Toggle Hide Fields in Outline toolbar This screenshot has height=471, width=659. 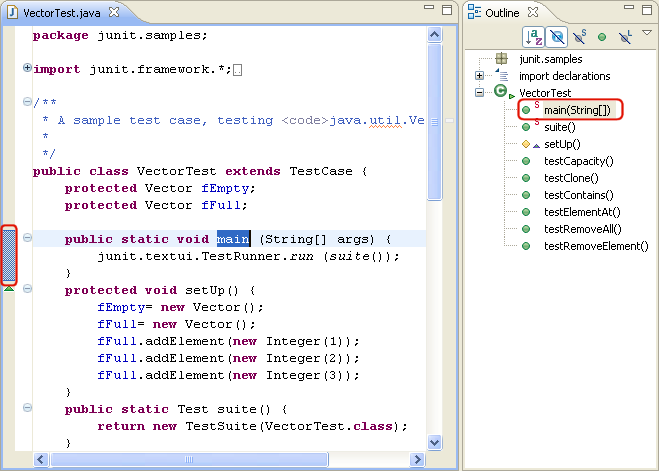[x=557, y=36]
